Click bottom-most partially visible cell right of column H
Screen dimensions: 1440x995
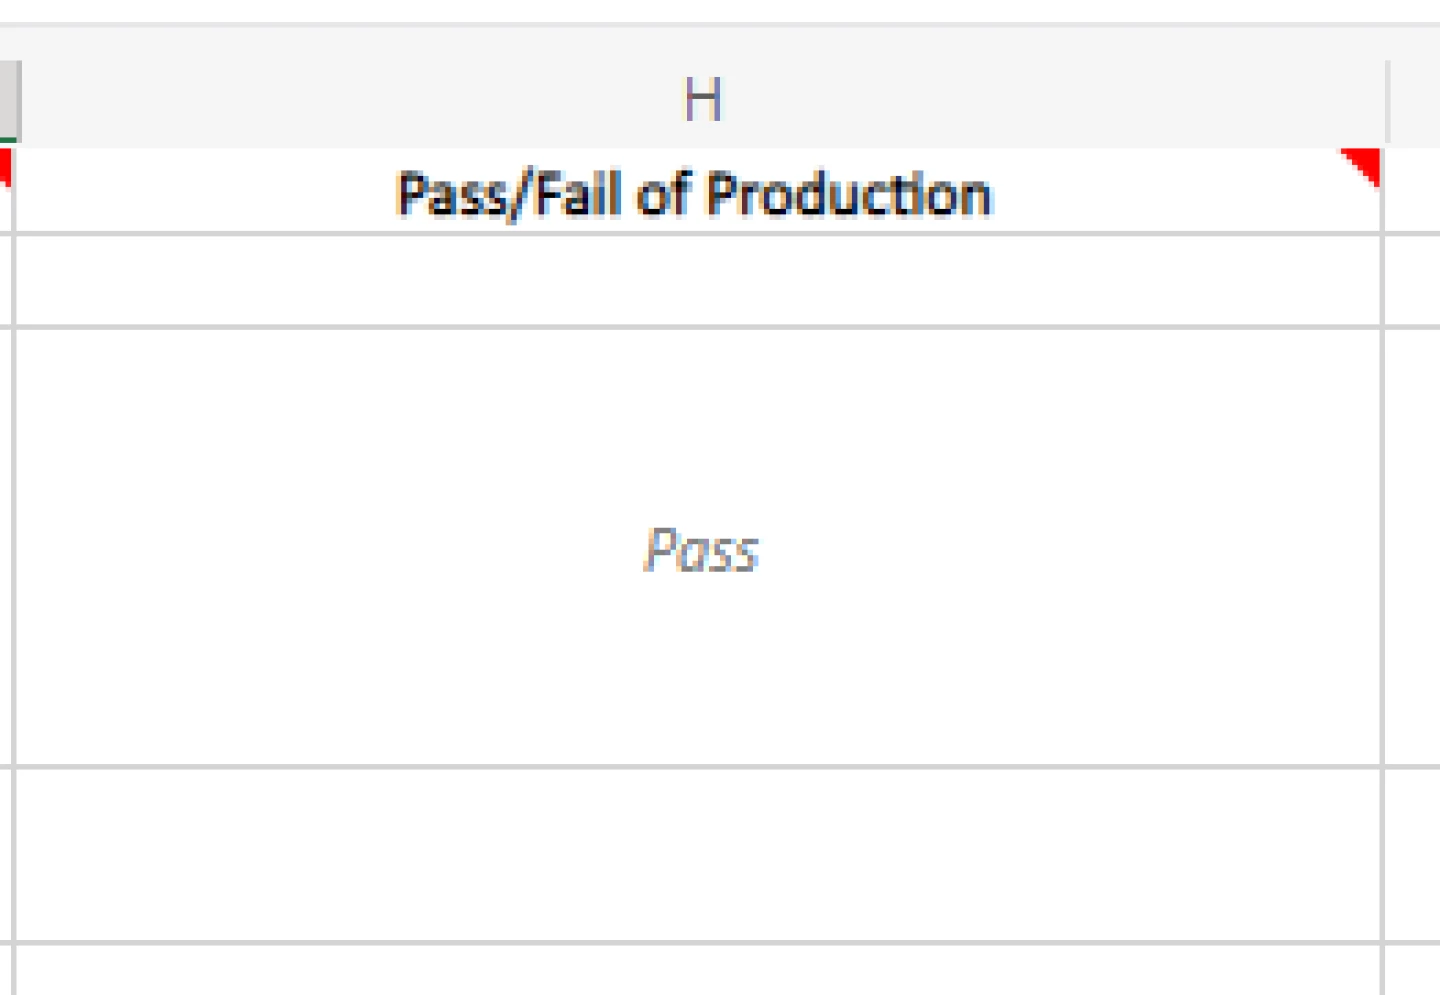click(1414, 970)
